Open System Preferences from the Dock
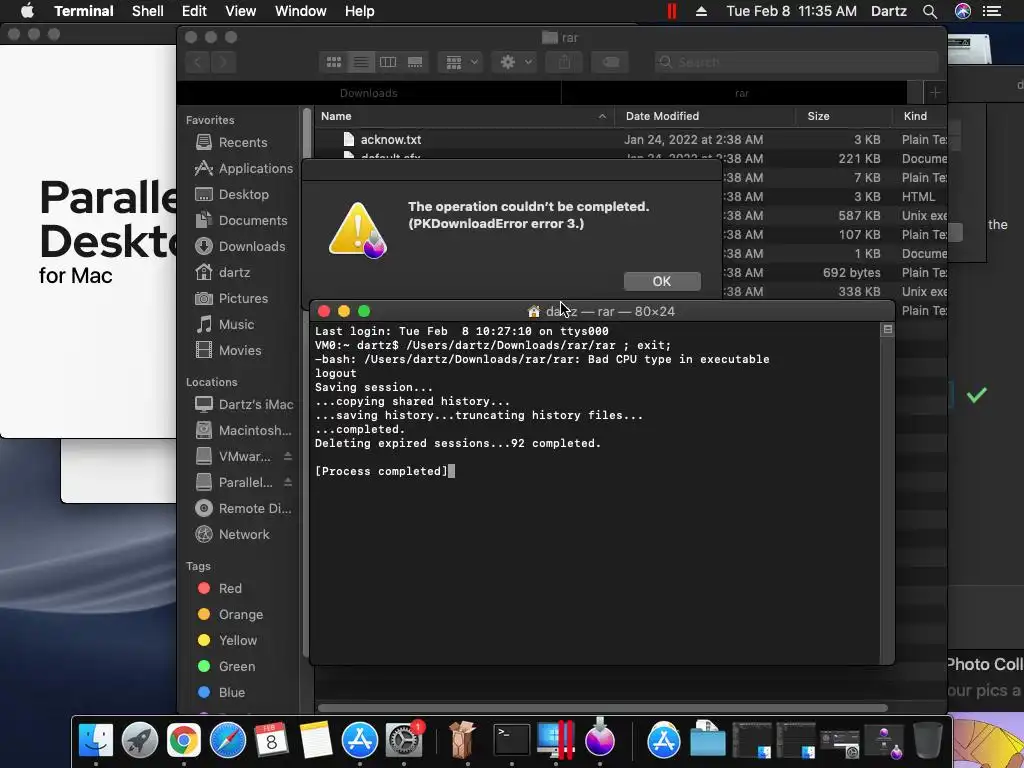 (x=404, y=741)
